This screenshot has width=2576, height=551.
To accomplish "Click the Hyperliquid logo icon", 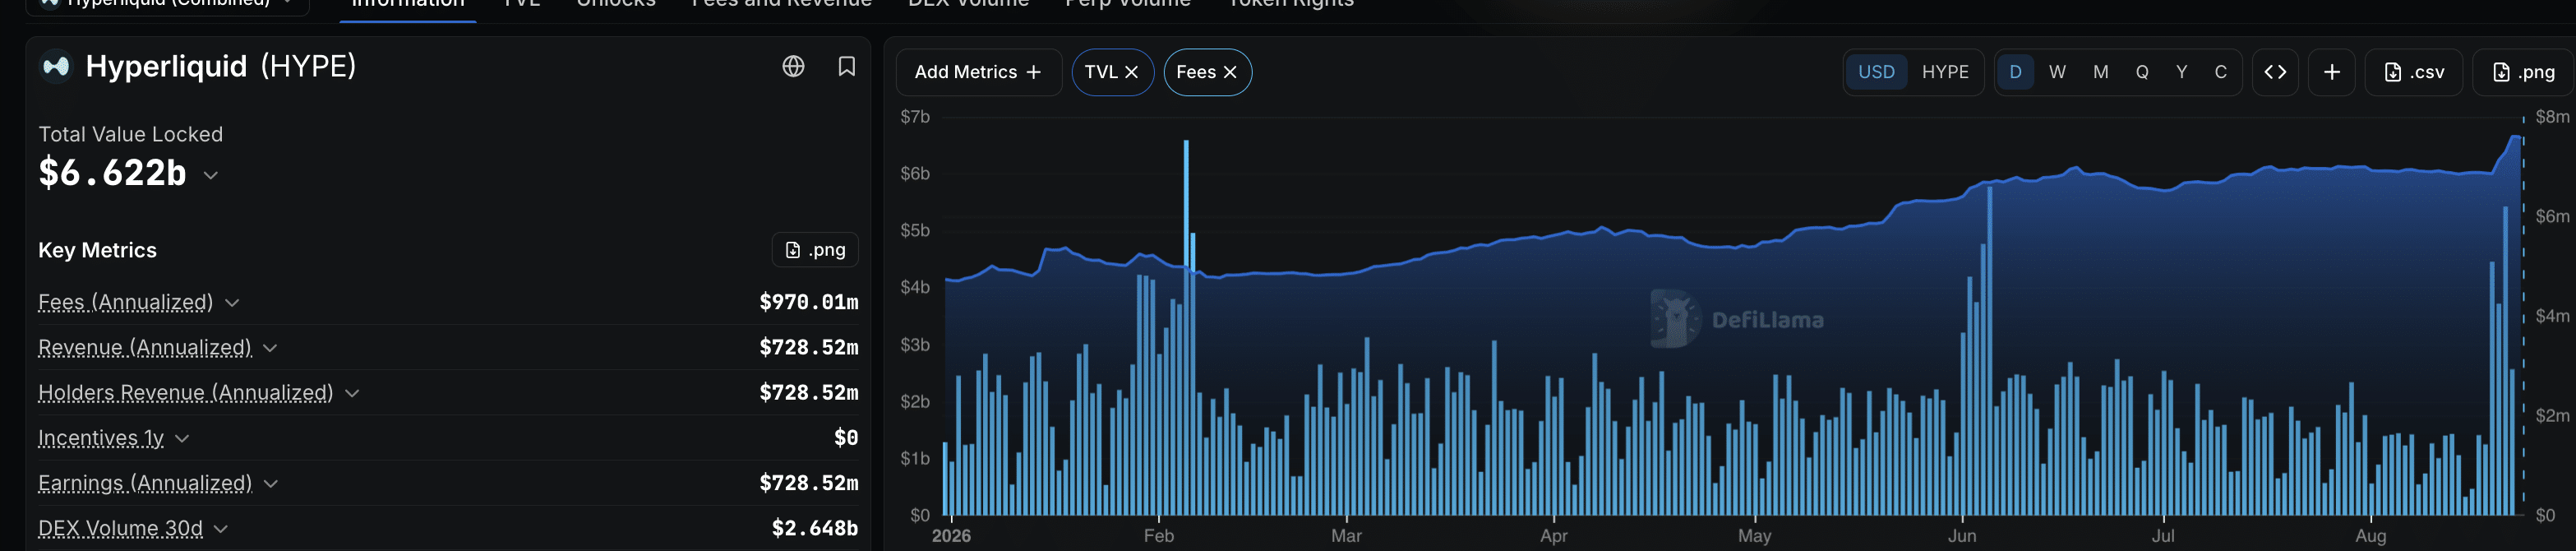I will [56, 66].
